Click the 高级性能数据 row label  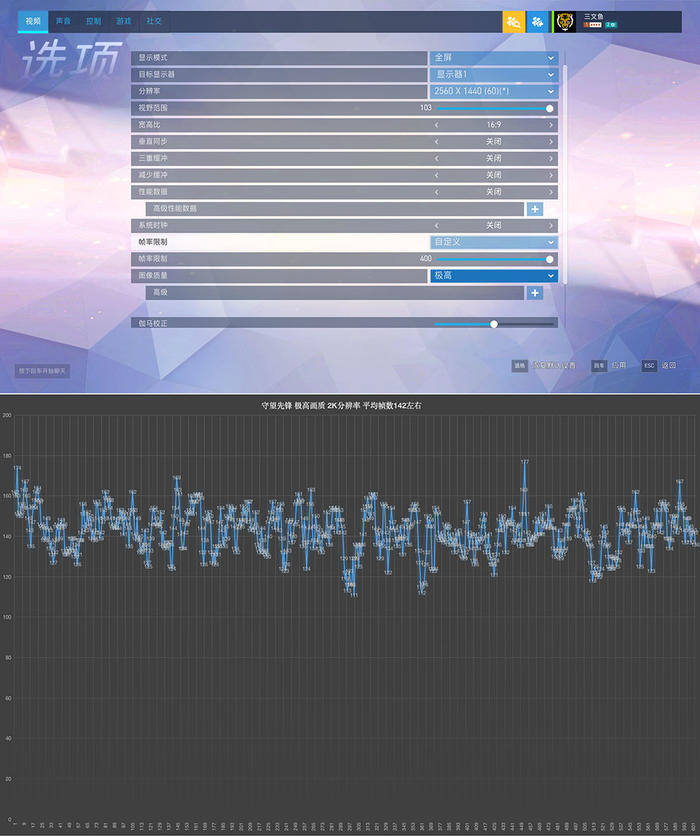pyautogui.click(x=175, y=208)
